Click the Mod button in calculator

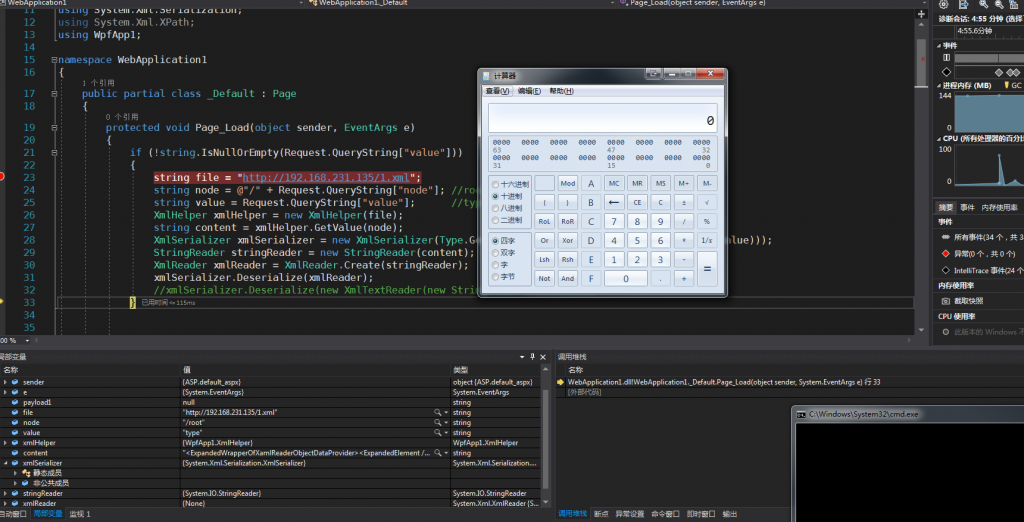pos(568,184)
